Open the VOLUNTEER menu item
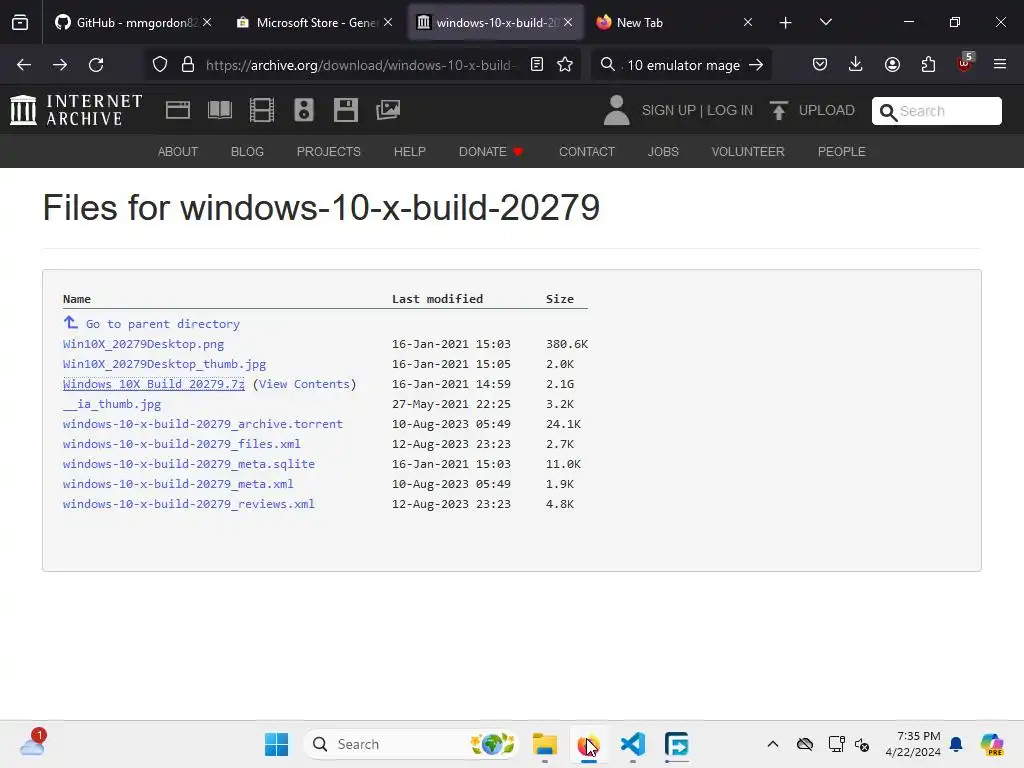 tap(748, 152)
